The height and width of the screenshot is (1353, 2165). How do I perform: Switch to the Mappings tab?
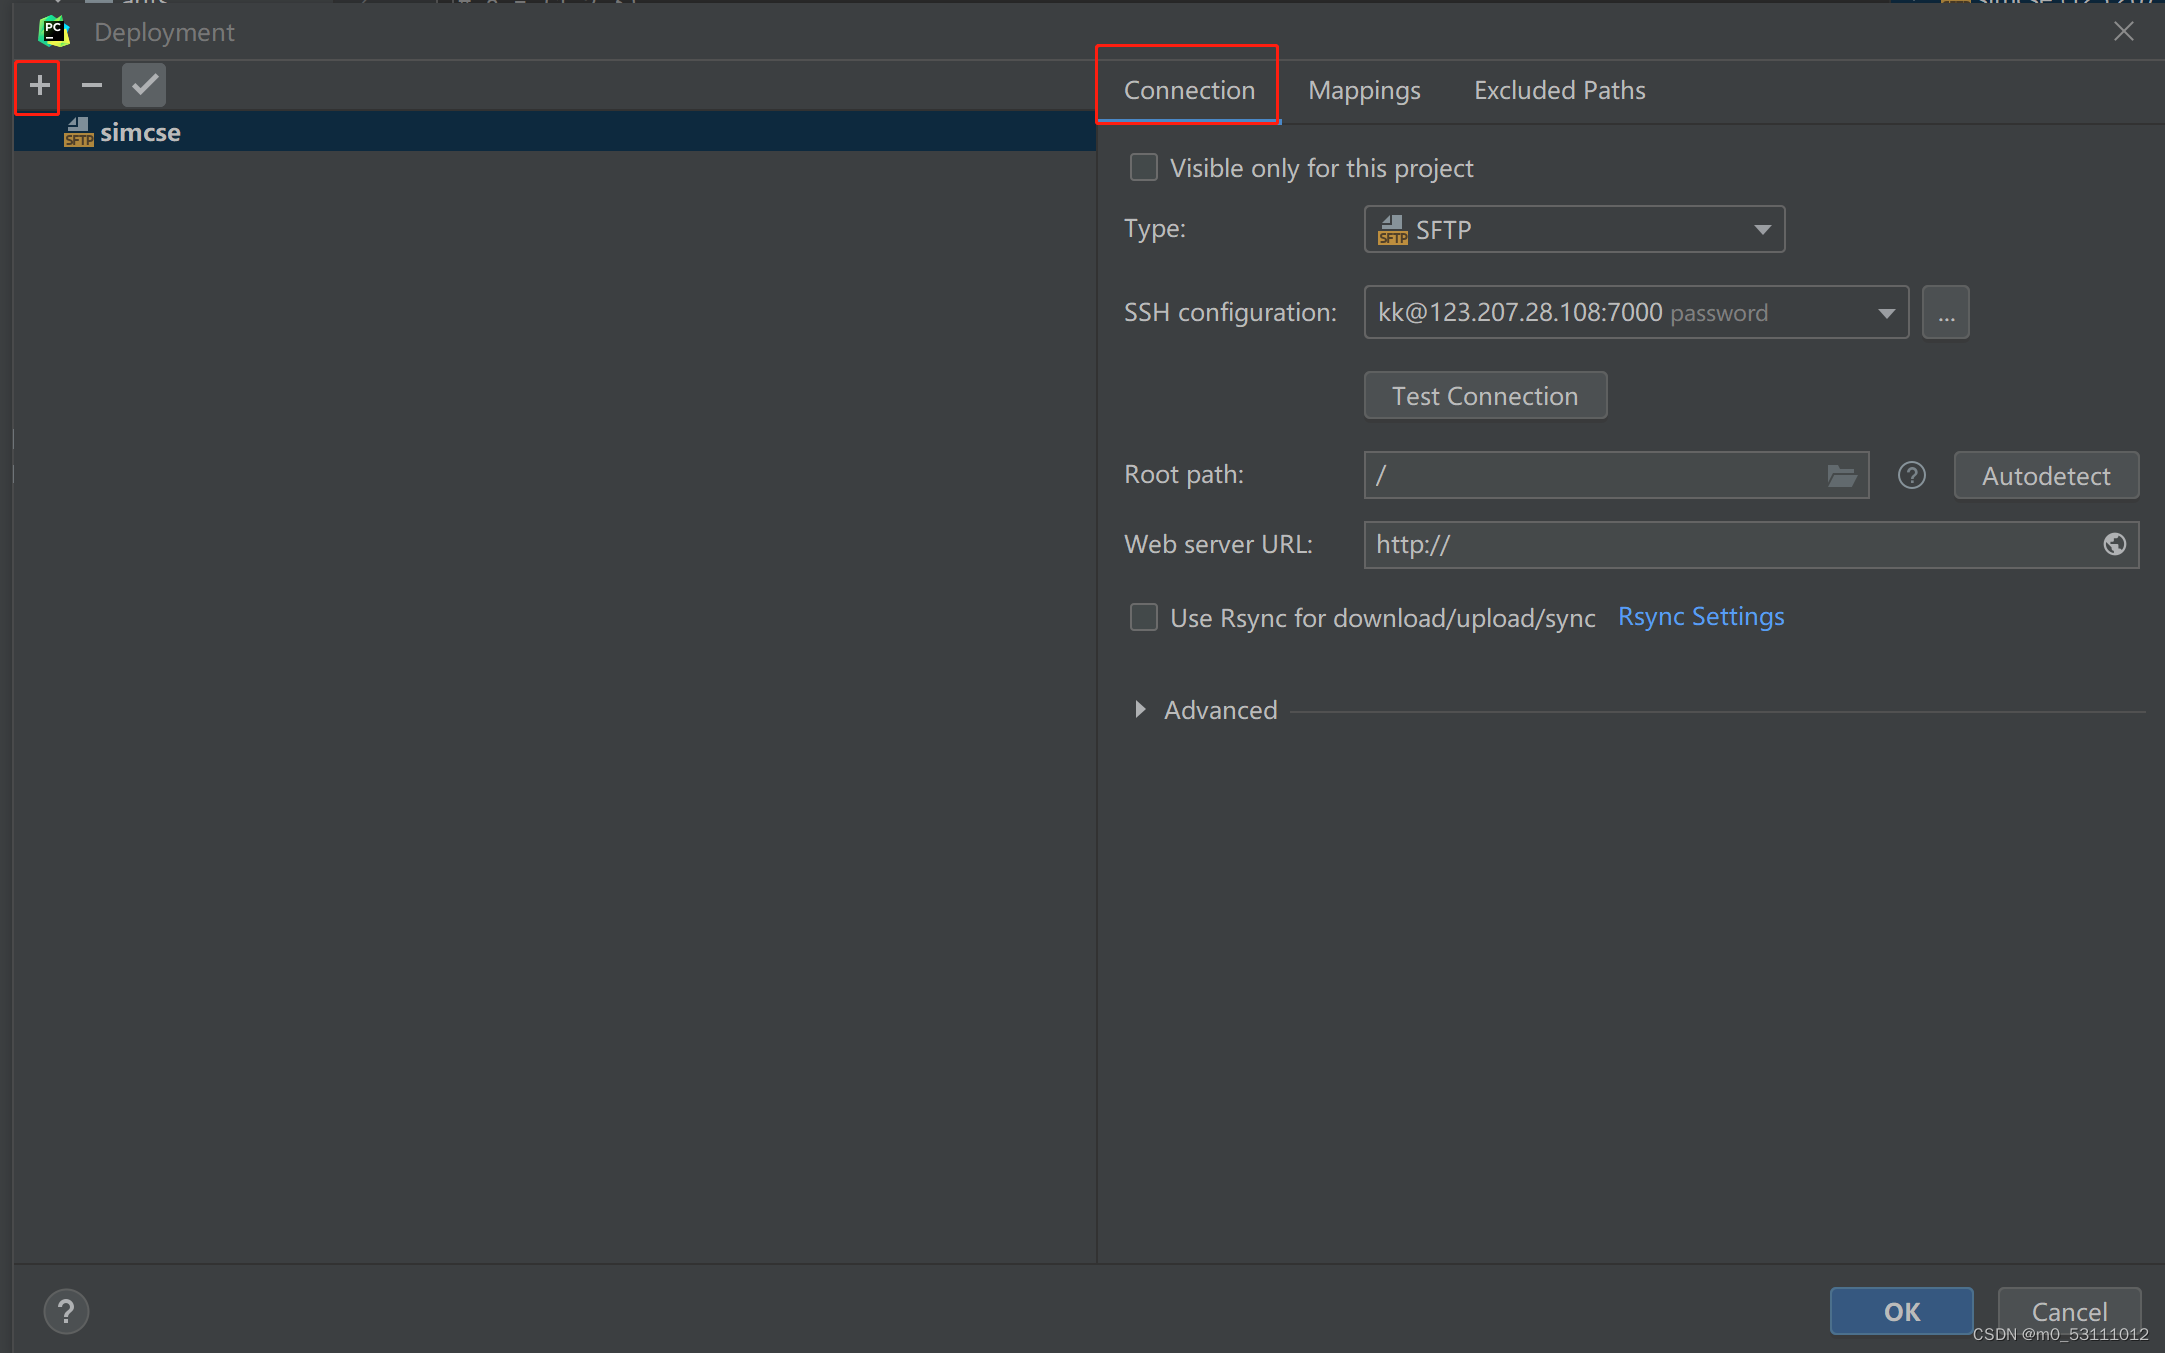[x=1364, y=91]
